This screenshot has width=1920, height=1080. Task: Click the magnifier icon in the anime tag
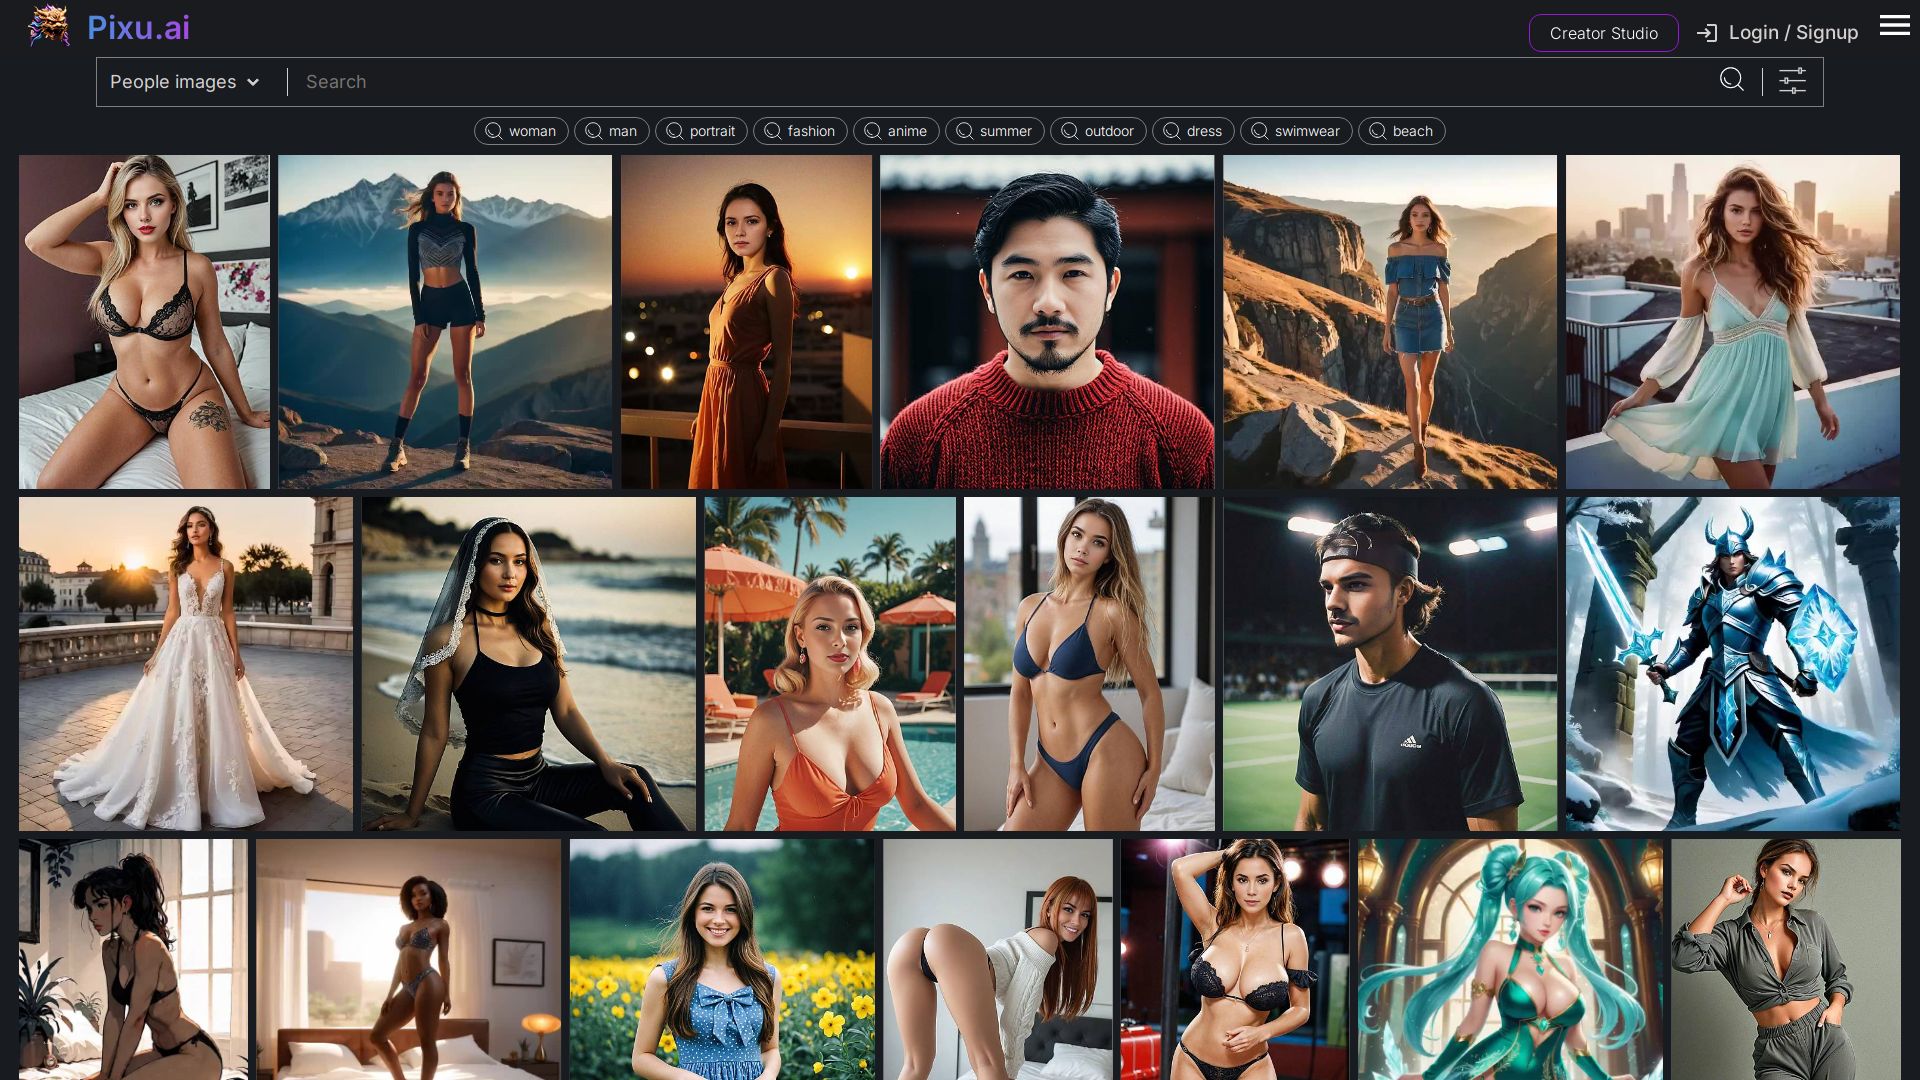872,131
